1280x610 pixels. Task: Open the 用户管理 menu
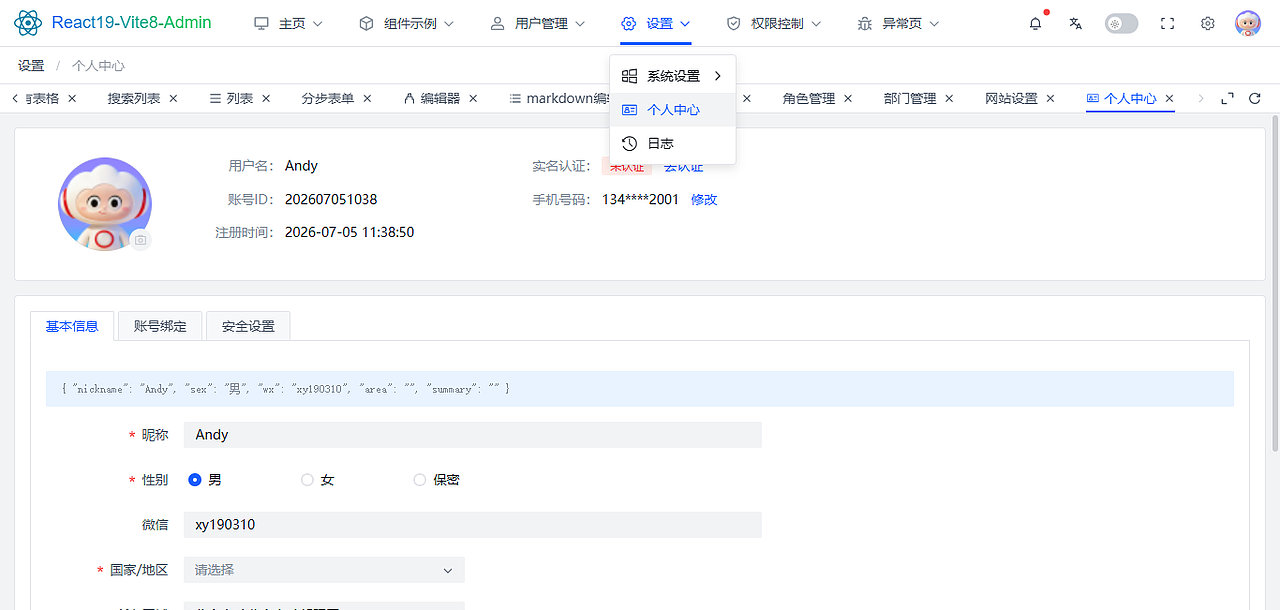[x=537, y=23]
